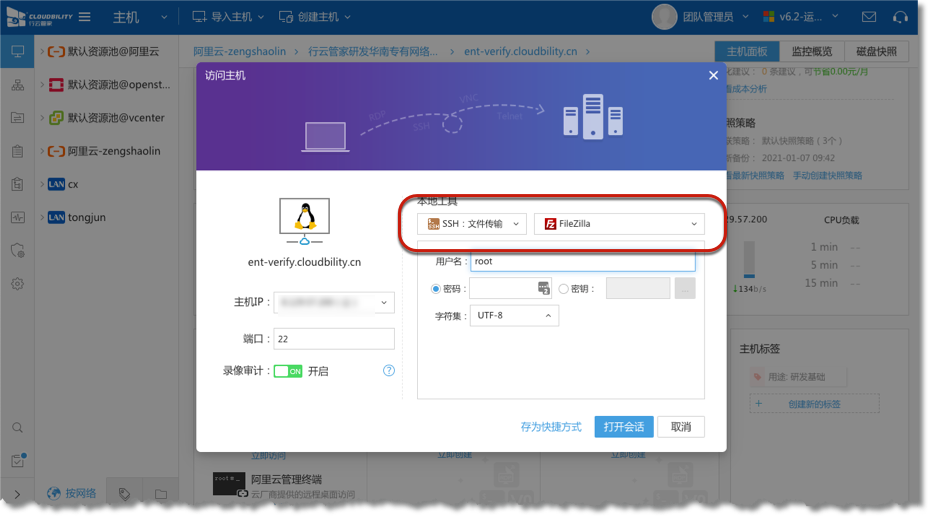This screenshot has height=517, width=928.
Task: Click 创建新的标签 button
Action: (x=814, y=404)
